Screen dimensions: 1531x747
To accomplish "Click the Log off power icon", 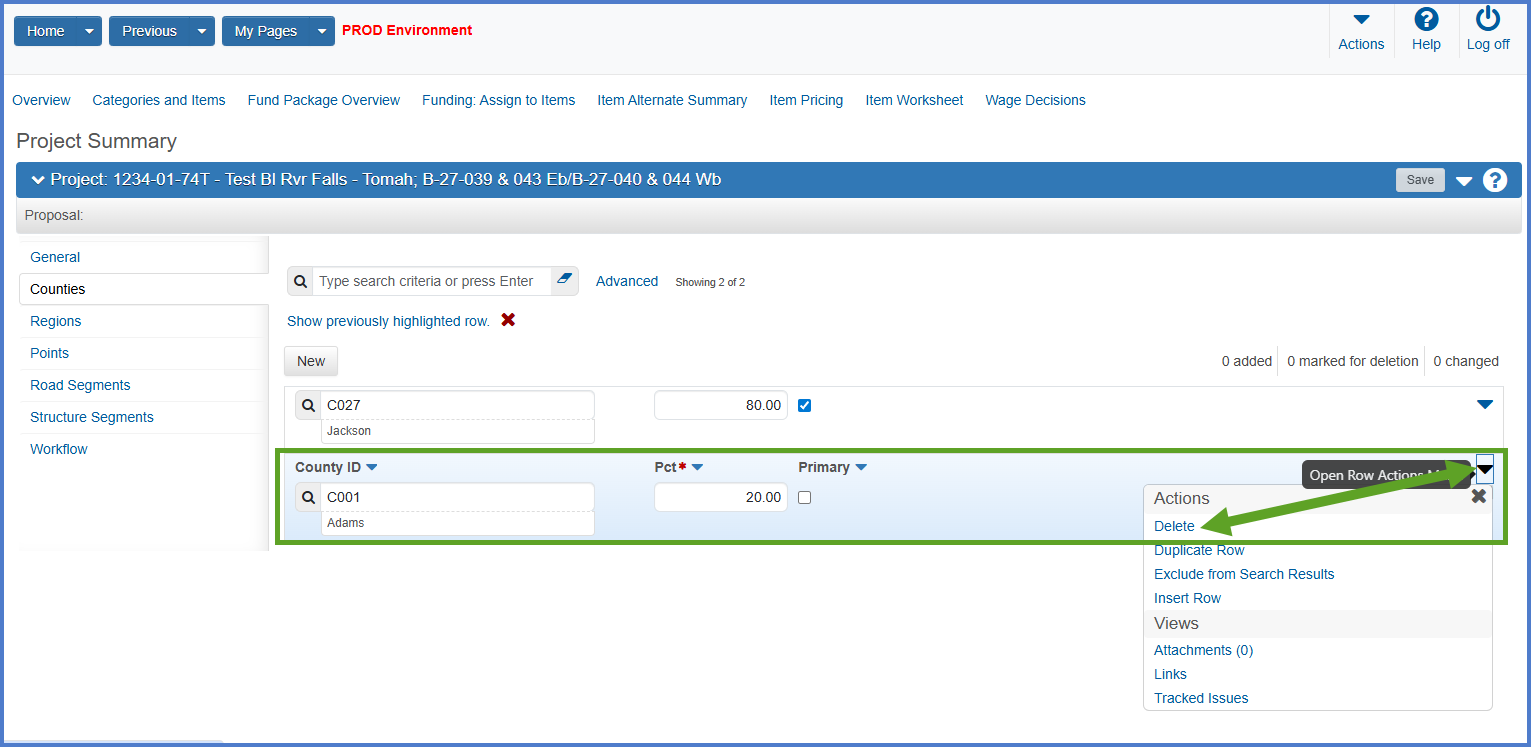I will point(1488,20).
